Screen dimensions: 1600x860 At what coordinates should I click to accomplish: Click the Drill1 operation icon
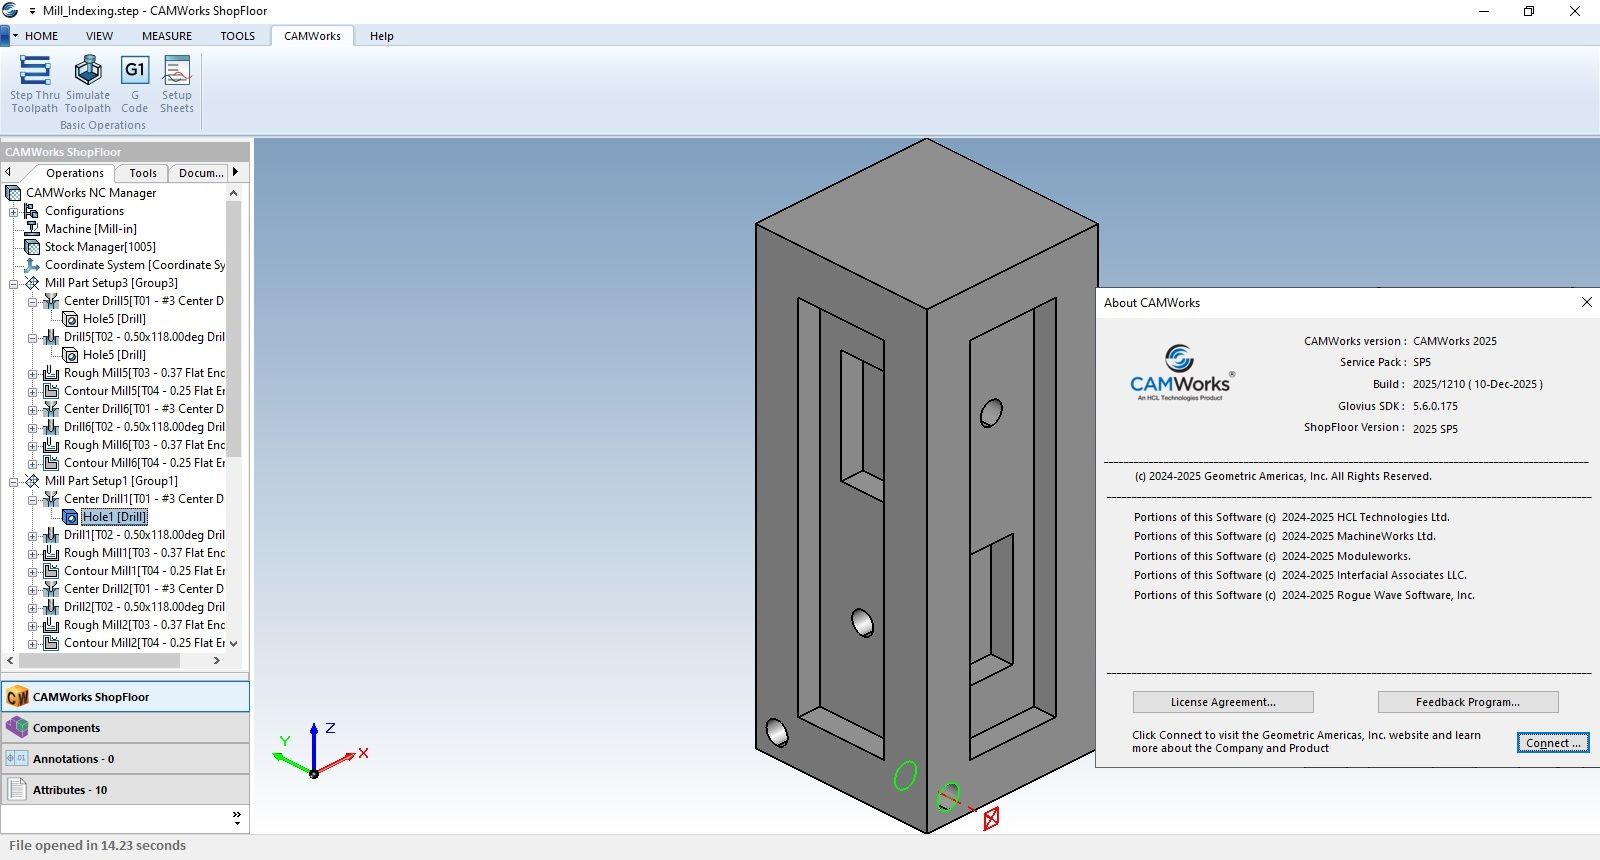[51, 535]
